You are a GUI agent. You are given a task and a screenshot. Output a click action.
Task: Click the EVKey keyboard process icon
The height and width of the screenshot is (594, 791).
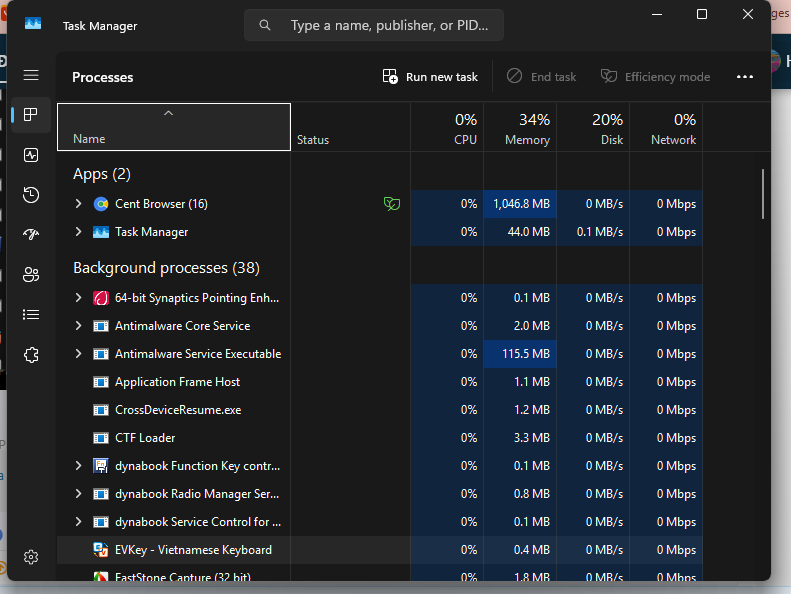(x=101, y=550)
